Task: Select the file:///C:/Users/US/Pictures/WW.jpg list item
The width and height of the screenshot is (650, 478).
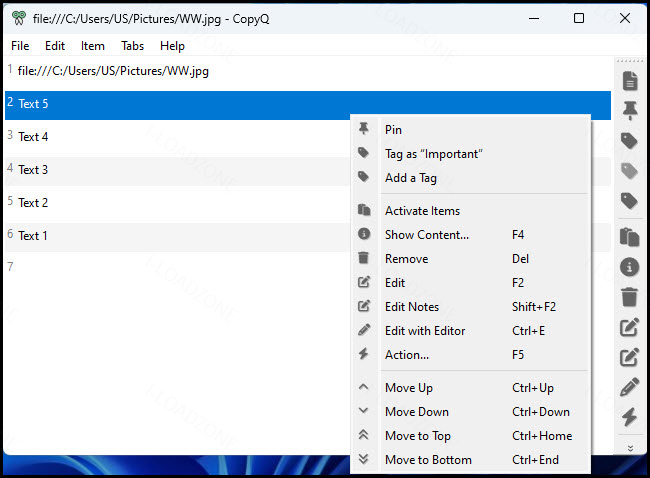Action: pos(308,71)
